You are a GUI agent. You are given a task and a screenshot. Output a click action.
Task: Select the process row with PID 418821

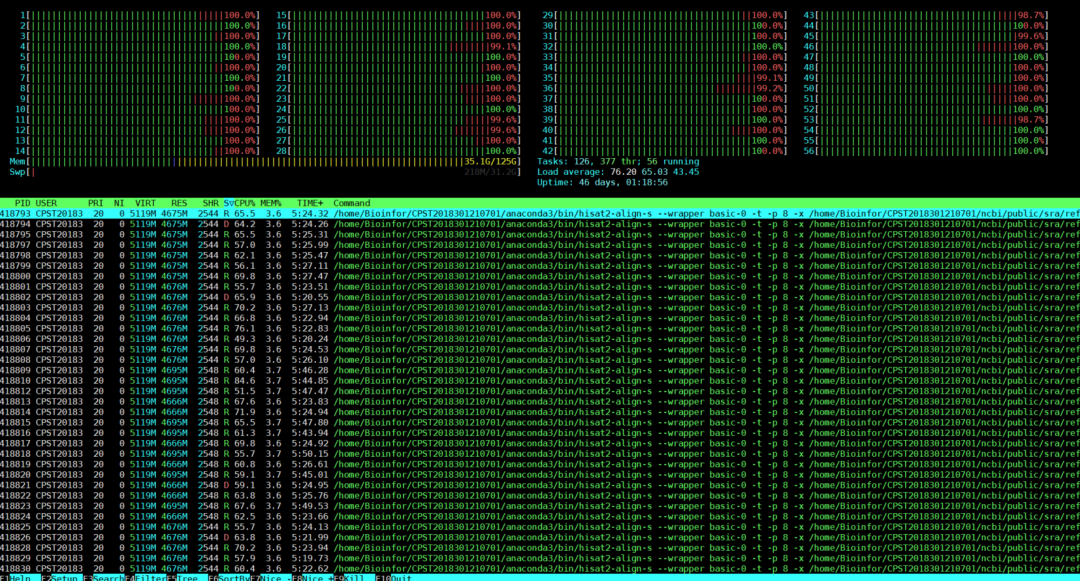[540, 485]
